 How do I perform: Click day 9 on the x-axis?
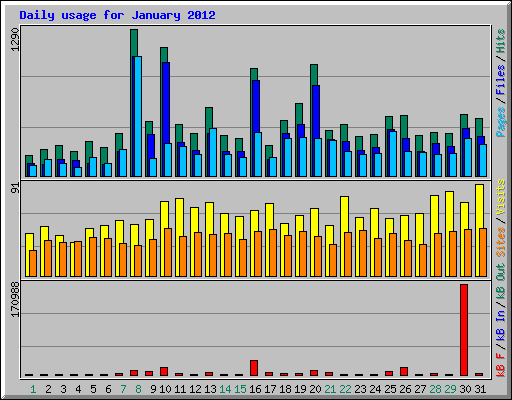coord(153,389)
